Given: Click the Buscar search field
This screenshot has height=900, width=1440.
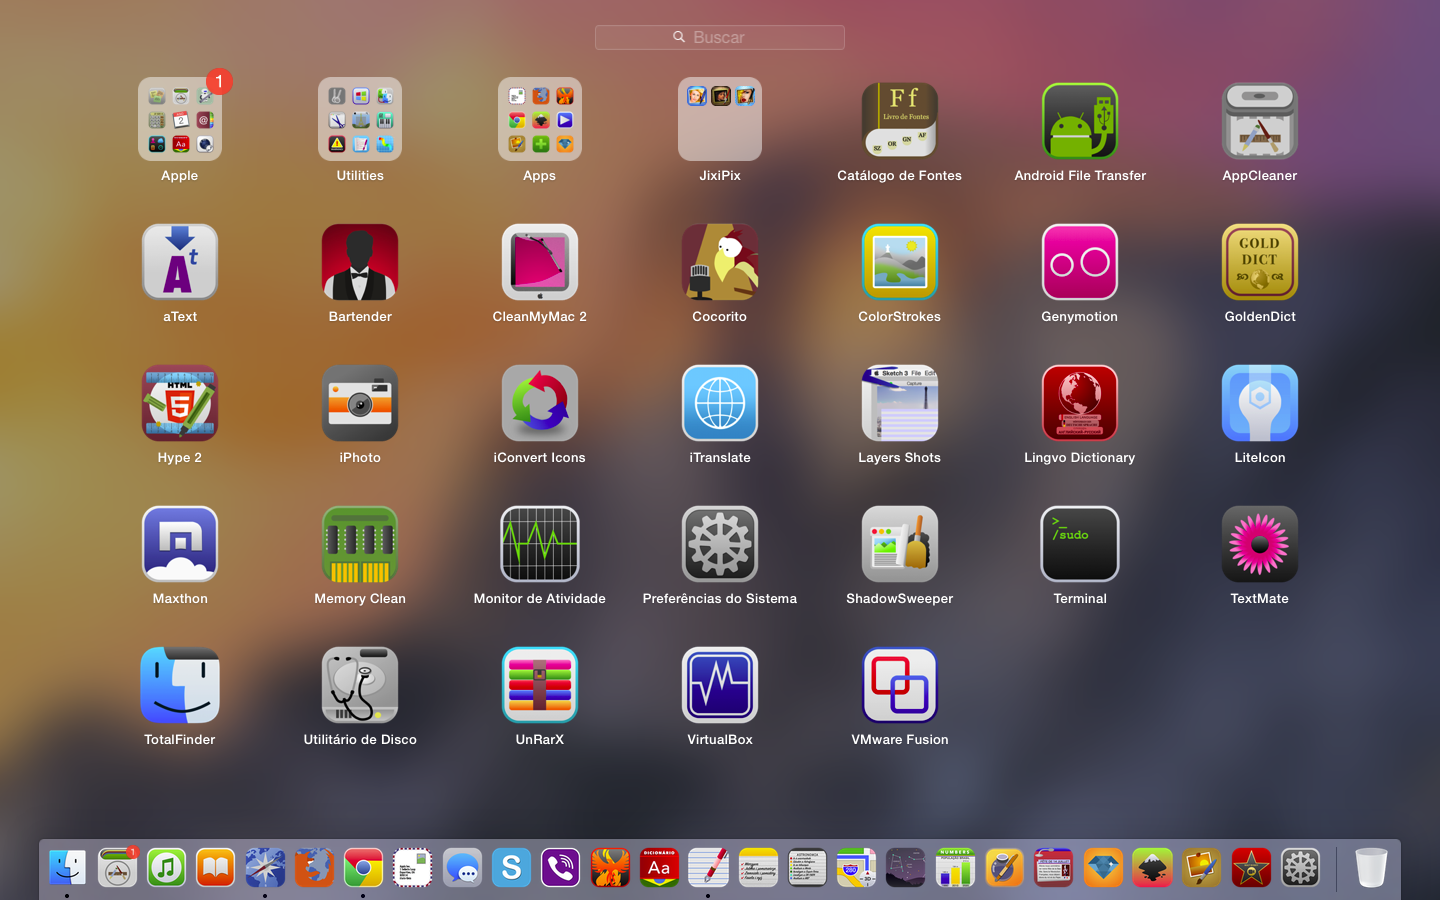Looking at the screenshot, I should 720,37.
